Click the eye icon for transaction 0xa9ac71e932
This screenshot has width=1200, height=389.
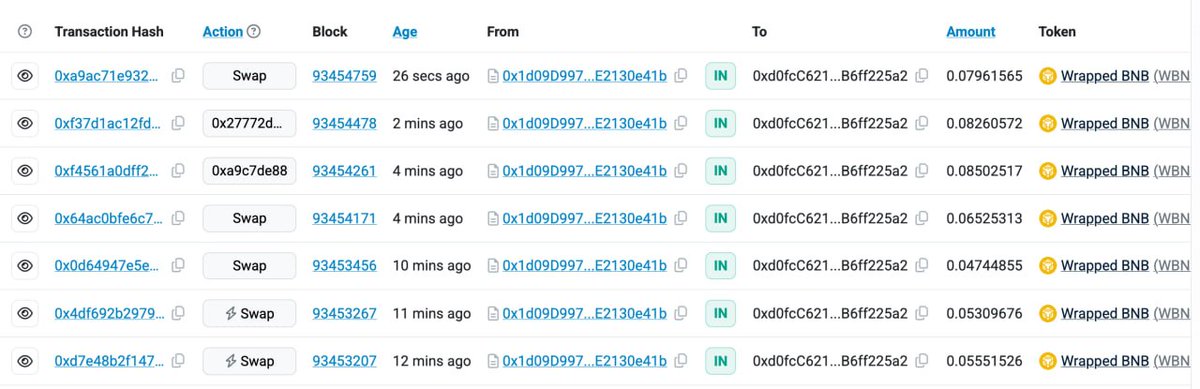pos(26,76)
